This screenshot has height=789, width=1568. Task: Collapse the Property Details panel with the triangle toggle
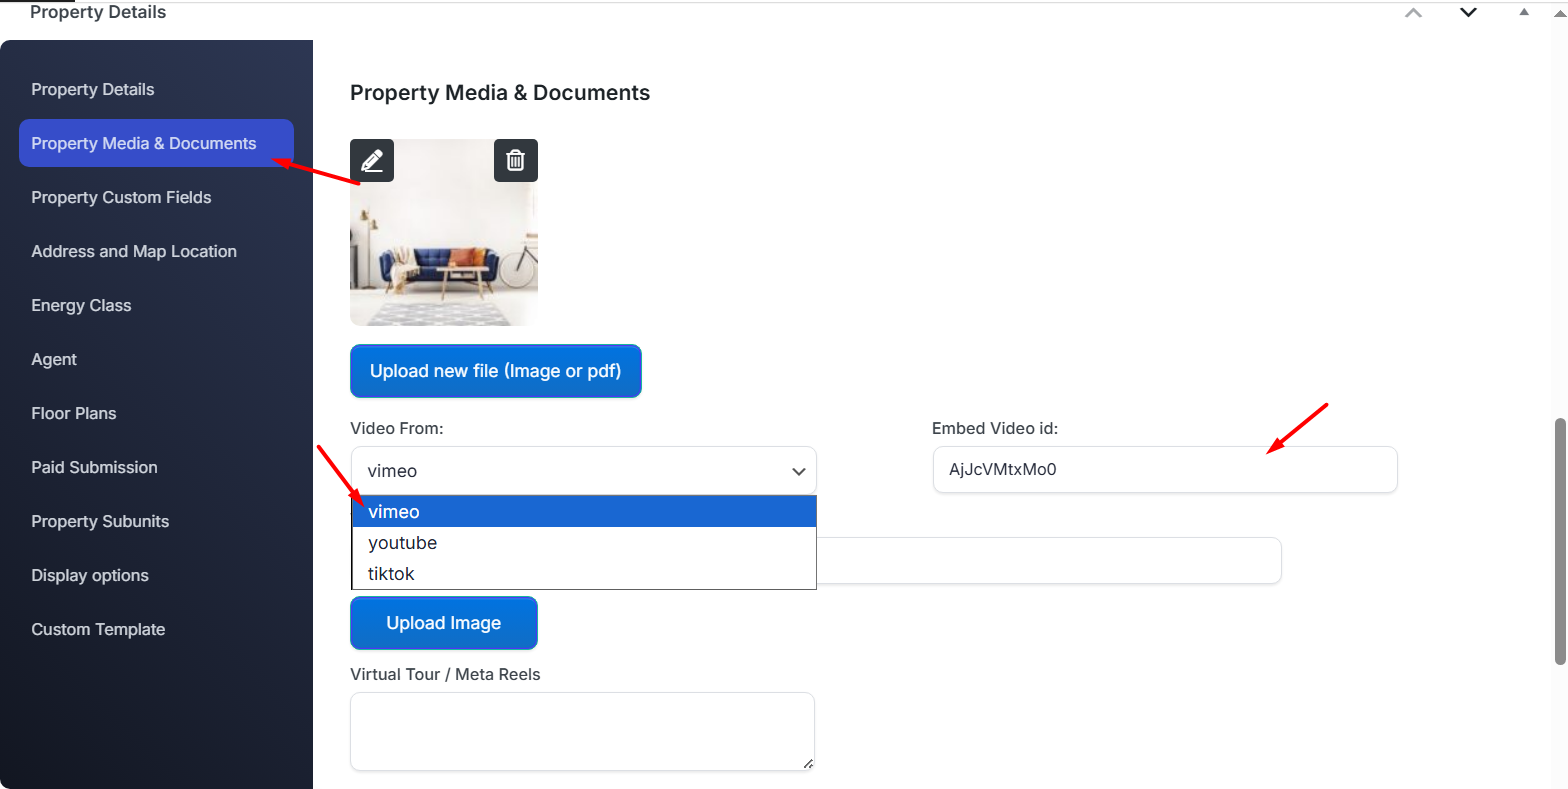(1524, 13)
